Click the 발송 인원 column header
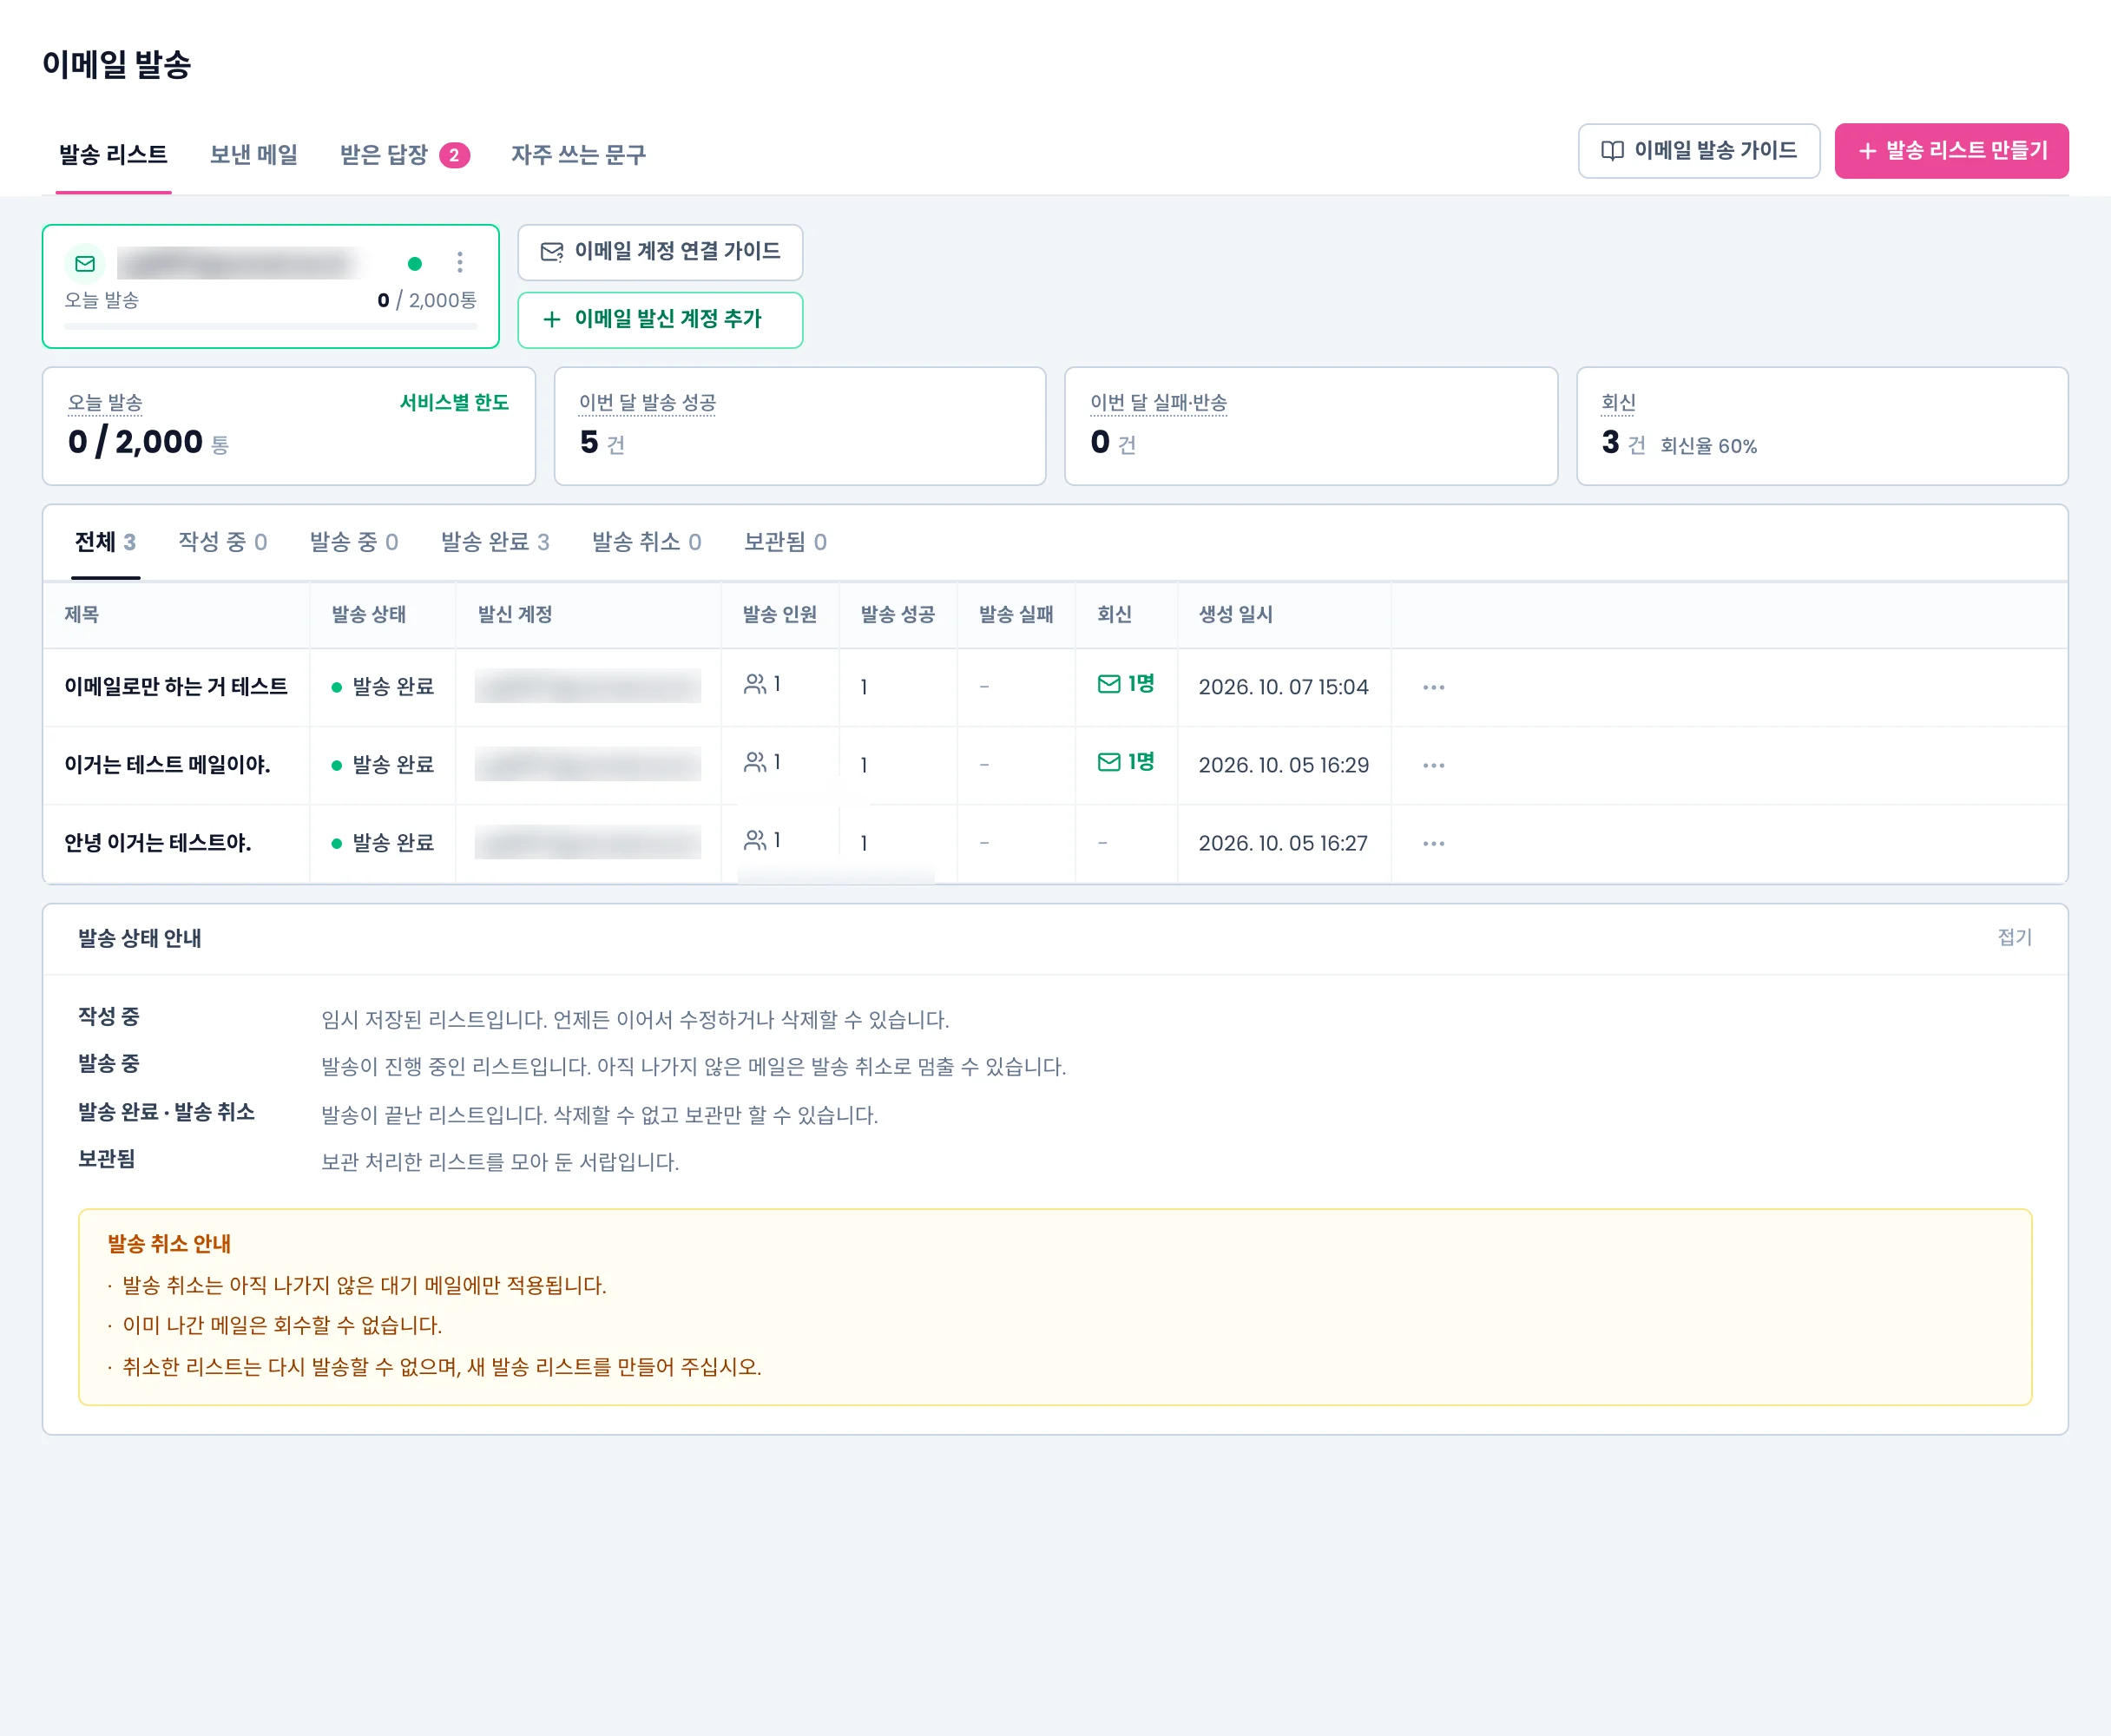Screen dimensions: 2111x1736 (x=779, y=615)
